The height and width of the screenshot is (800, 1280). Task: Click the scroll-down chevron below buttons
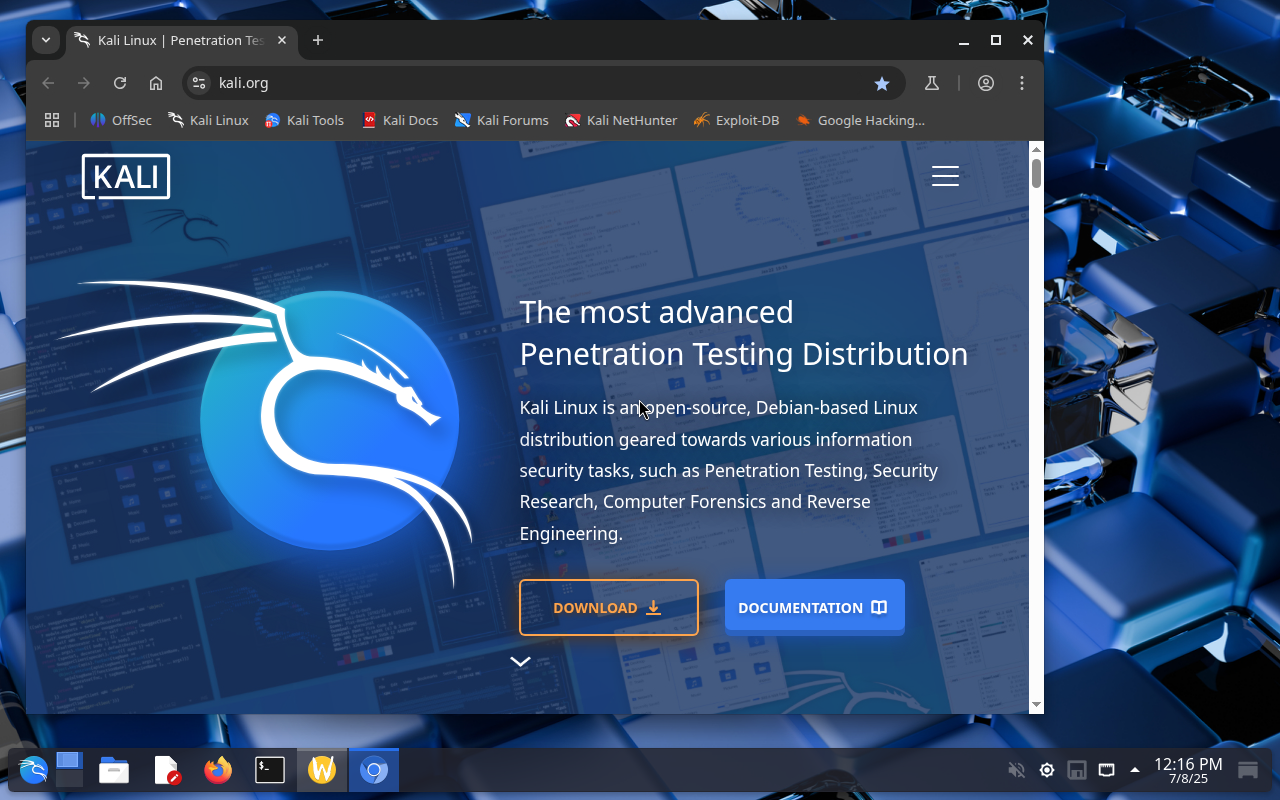coord(520,661)
